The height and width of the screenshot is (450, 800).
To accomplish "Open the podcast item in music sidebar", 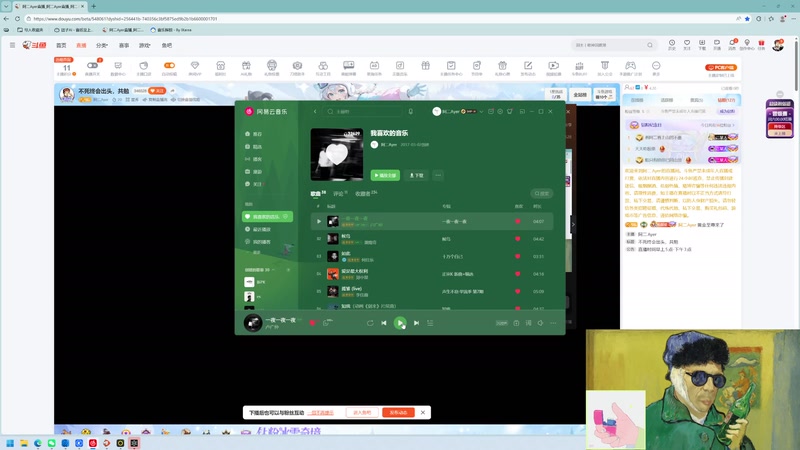I will tap(254, 159).
